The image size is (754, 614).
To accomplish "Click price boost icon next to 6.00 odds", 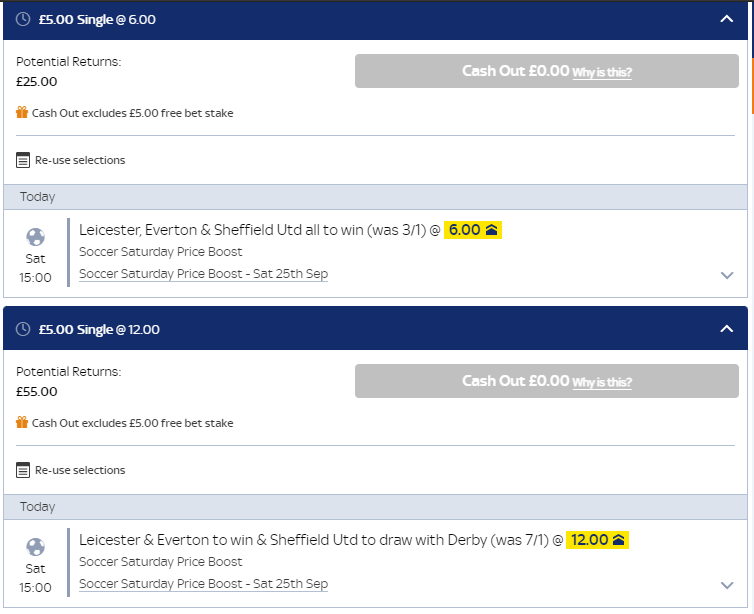I will pyautogui.click(x=491, y=230).
